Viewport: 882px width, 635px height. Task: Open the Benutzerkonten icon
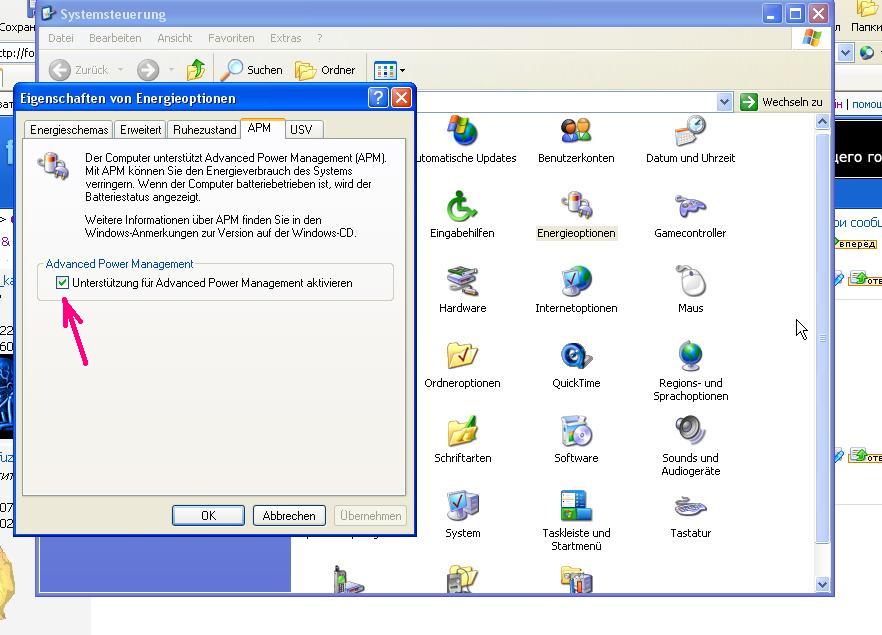pos(576,133)
